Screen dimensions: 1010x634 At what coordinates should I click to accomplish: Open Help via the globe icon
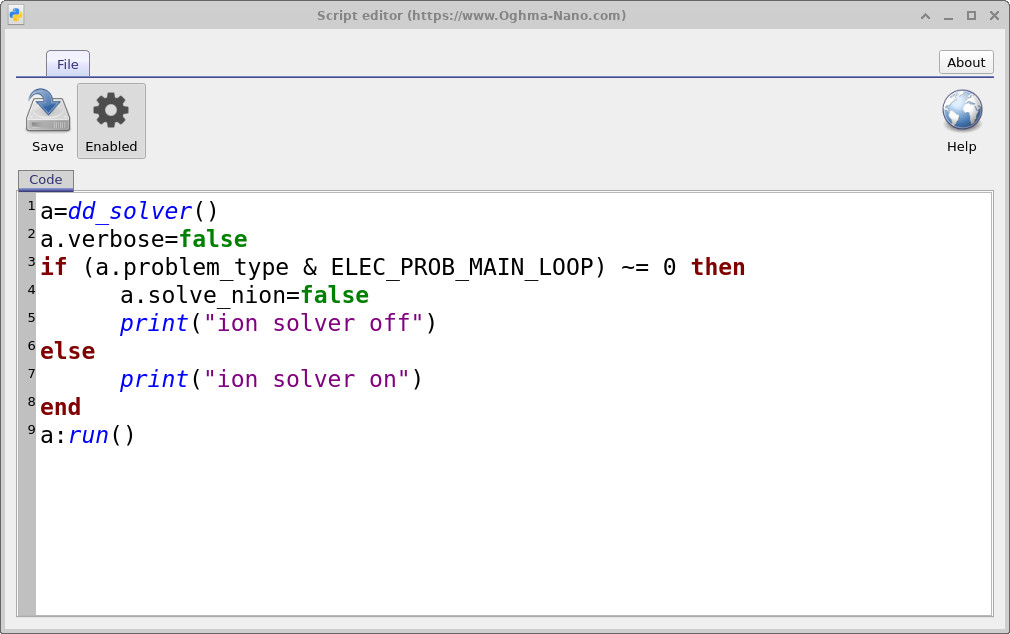(961, 121)
